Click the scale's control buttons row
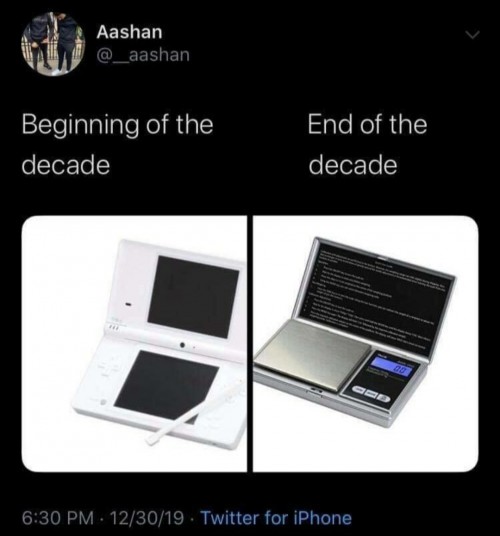This screenshot has height=536, width=500. [371, 394]
